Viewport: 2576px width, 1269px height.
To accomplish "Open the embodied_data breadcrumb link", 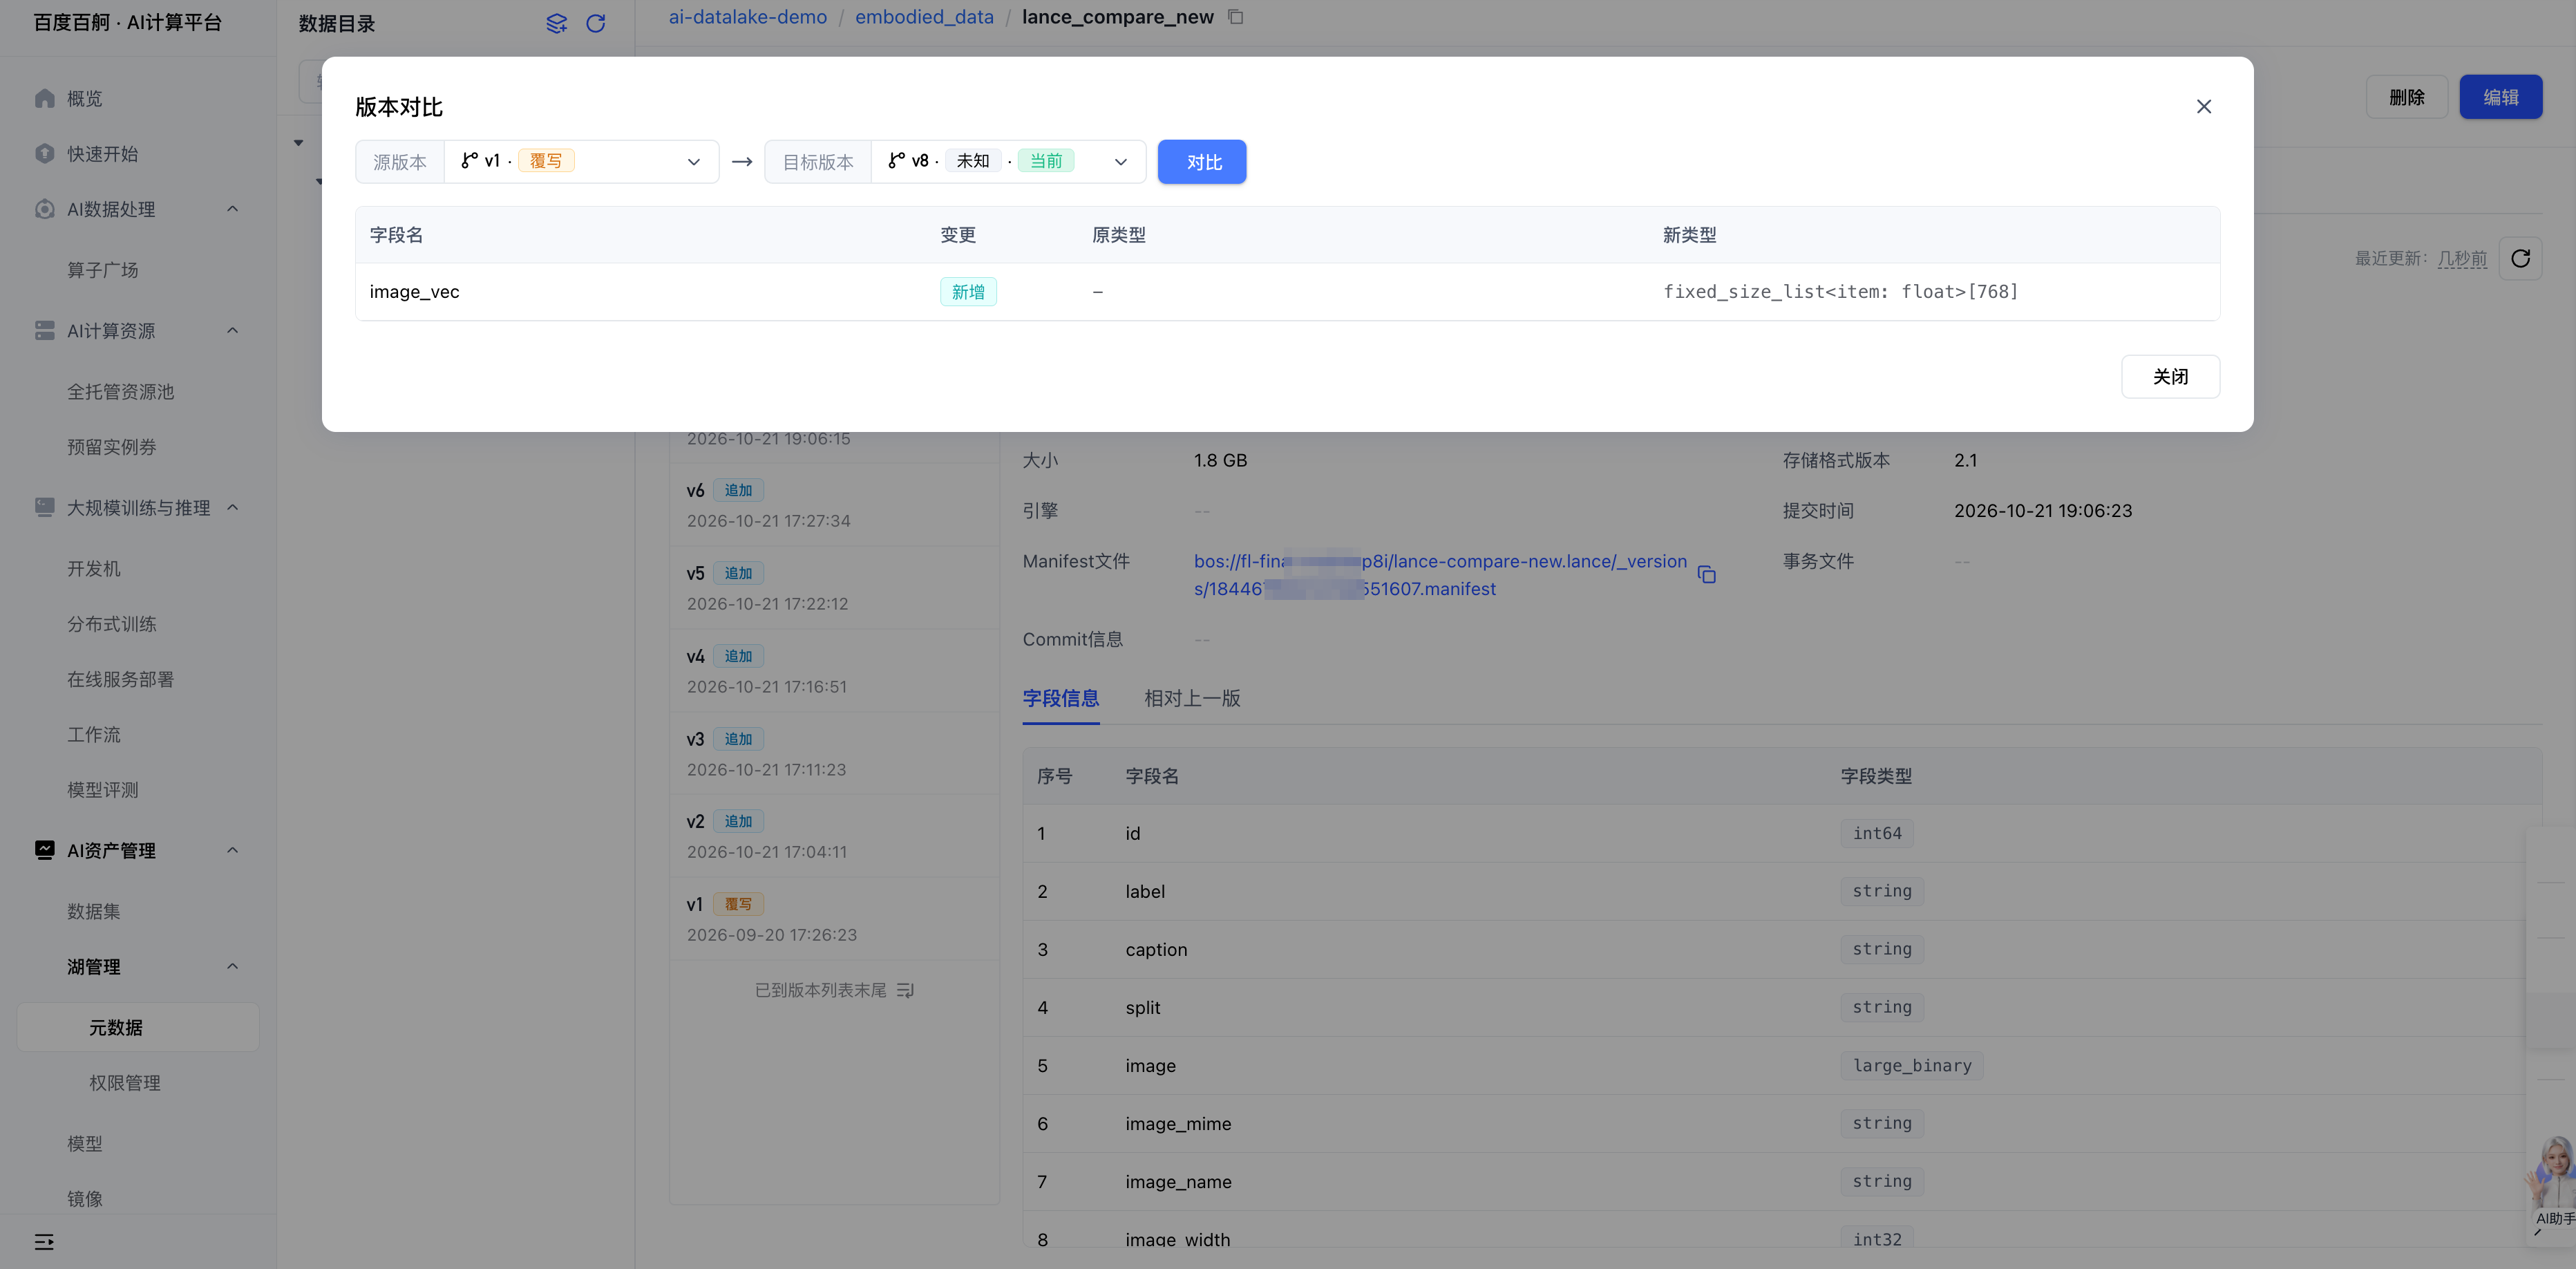I will coord(924,17).
